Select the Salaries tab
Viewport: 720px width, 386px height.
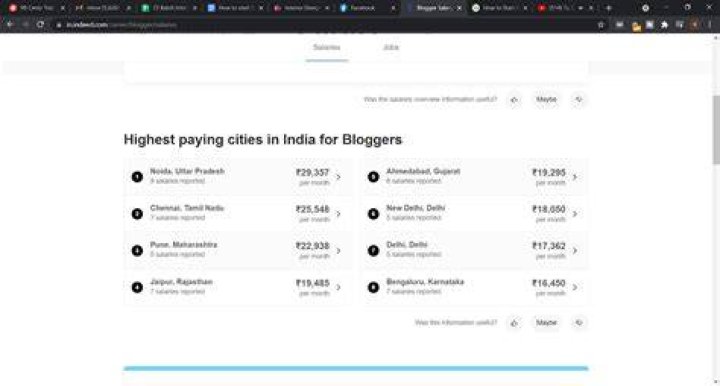326,47
